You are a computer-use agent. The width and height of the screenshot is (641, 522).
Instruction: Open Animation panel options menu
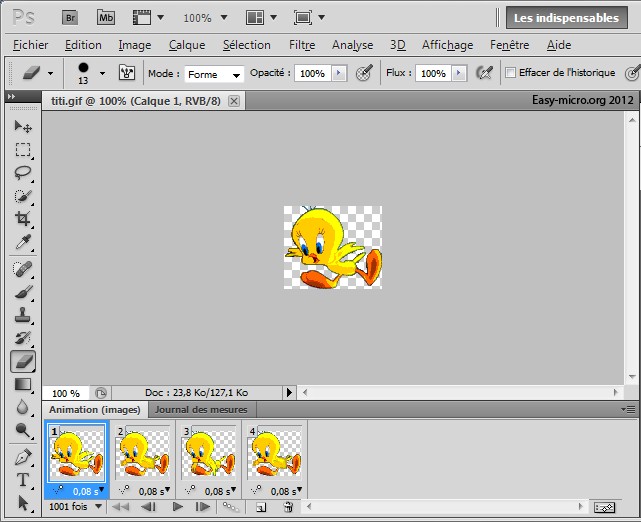pos(628,409)
